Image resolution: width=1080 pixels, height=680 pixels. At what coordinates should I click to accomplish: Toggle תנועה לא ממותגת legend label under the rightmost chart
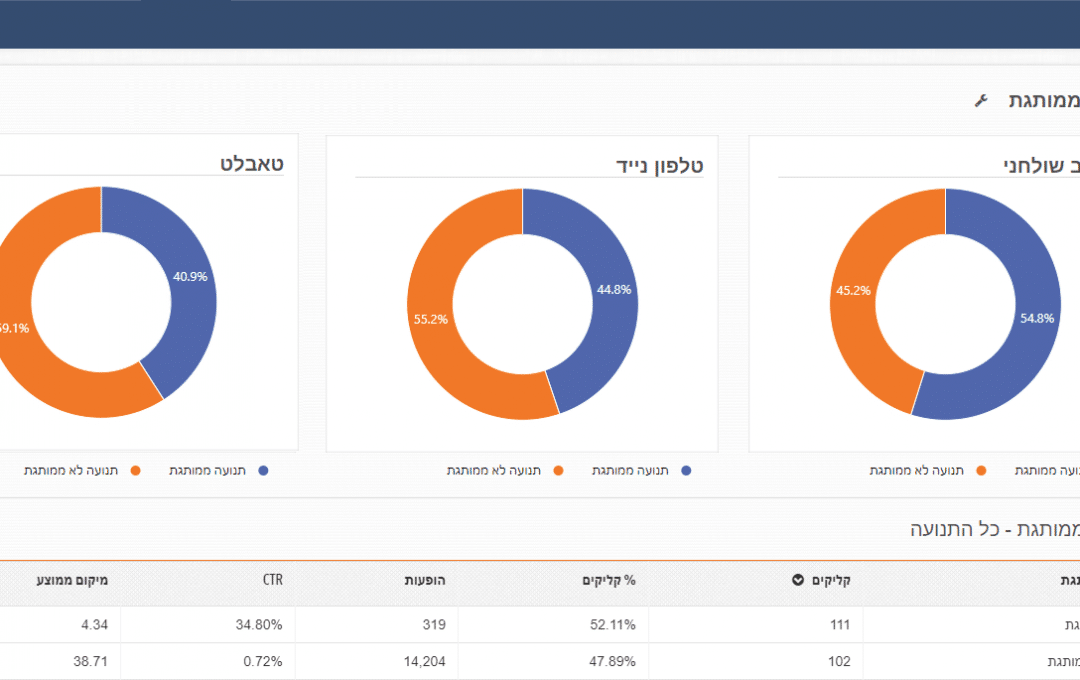tap(917, 471)
